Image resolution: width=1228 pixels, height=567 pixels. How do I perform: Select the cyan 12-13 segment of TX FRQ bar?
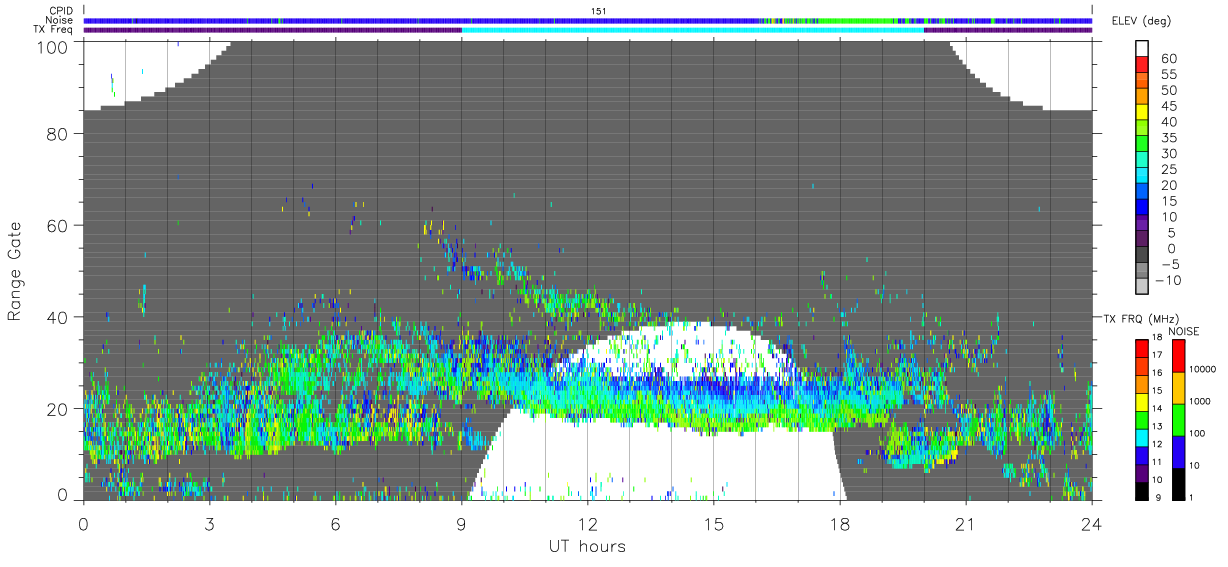point(1141,436)
